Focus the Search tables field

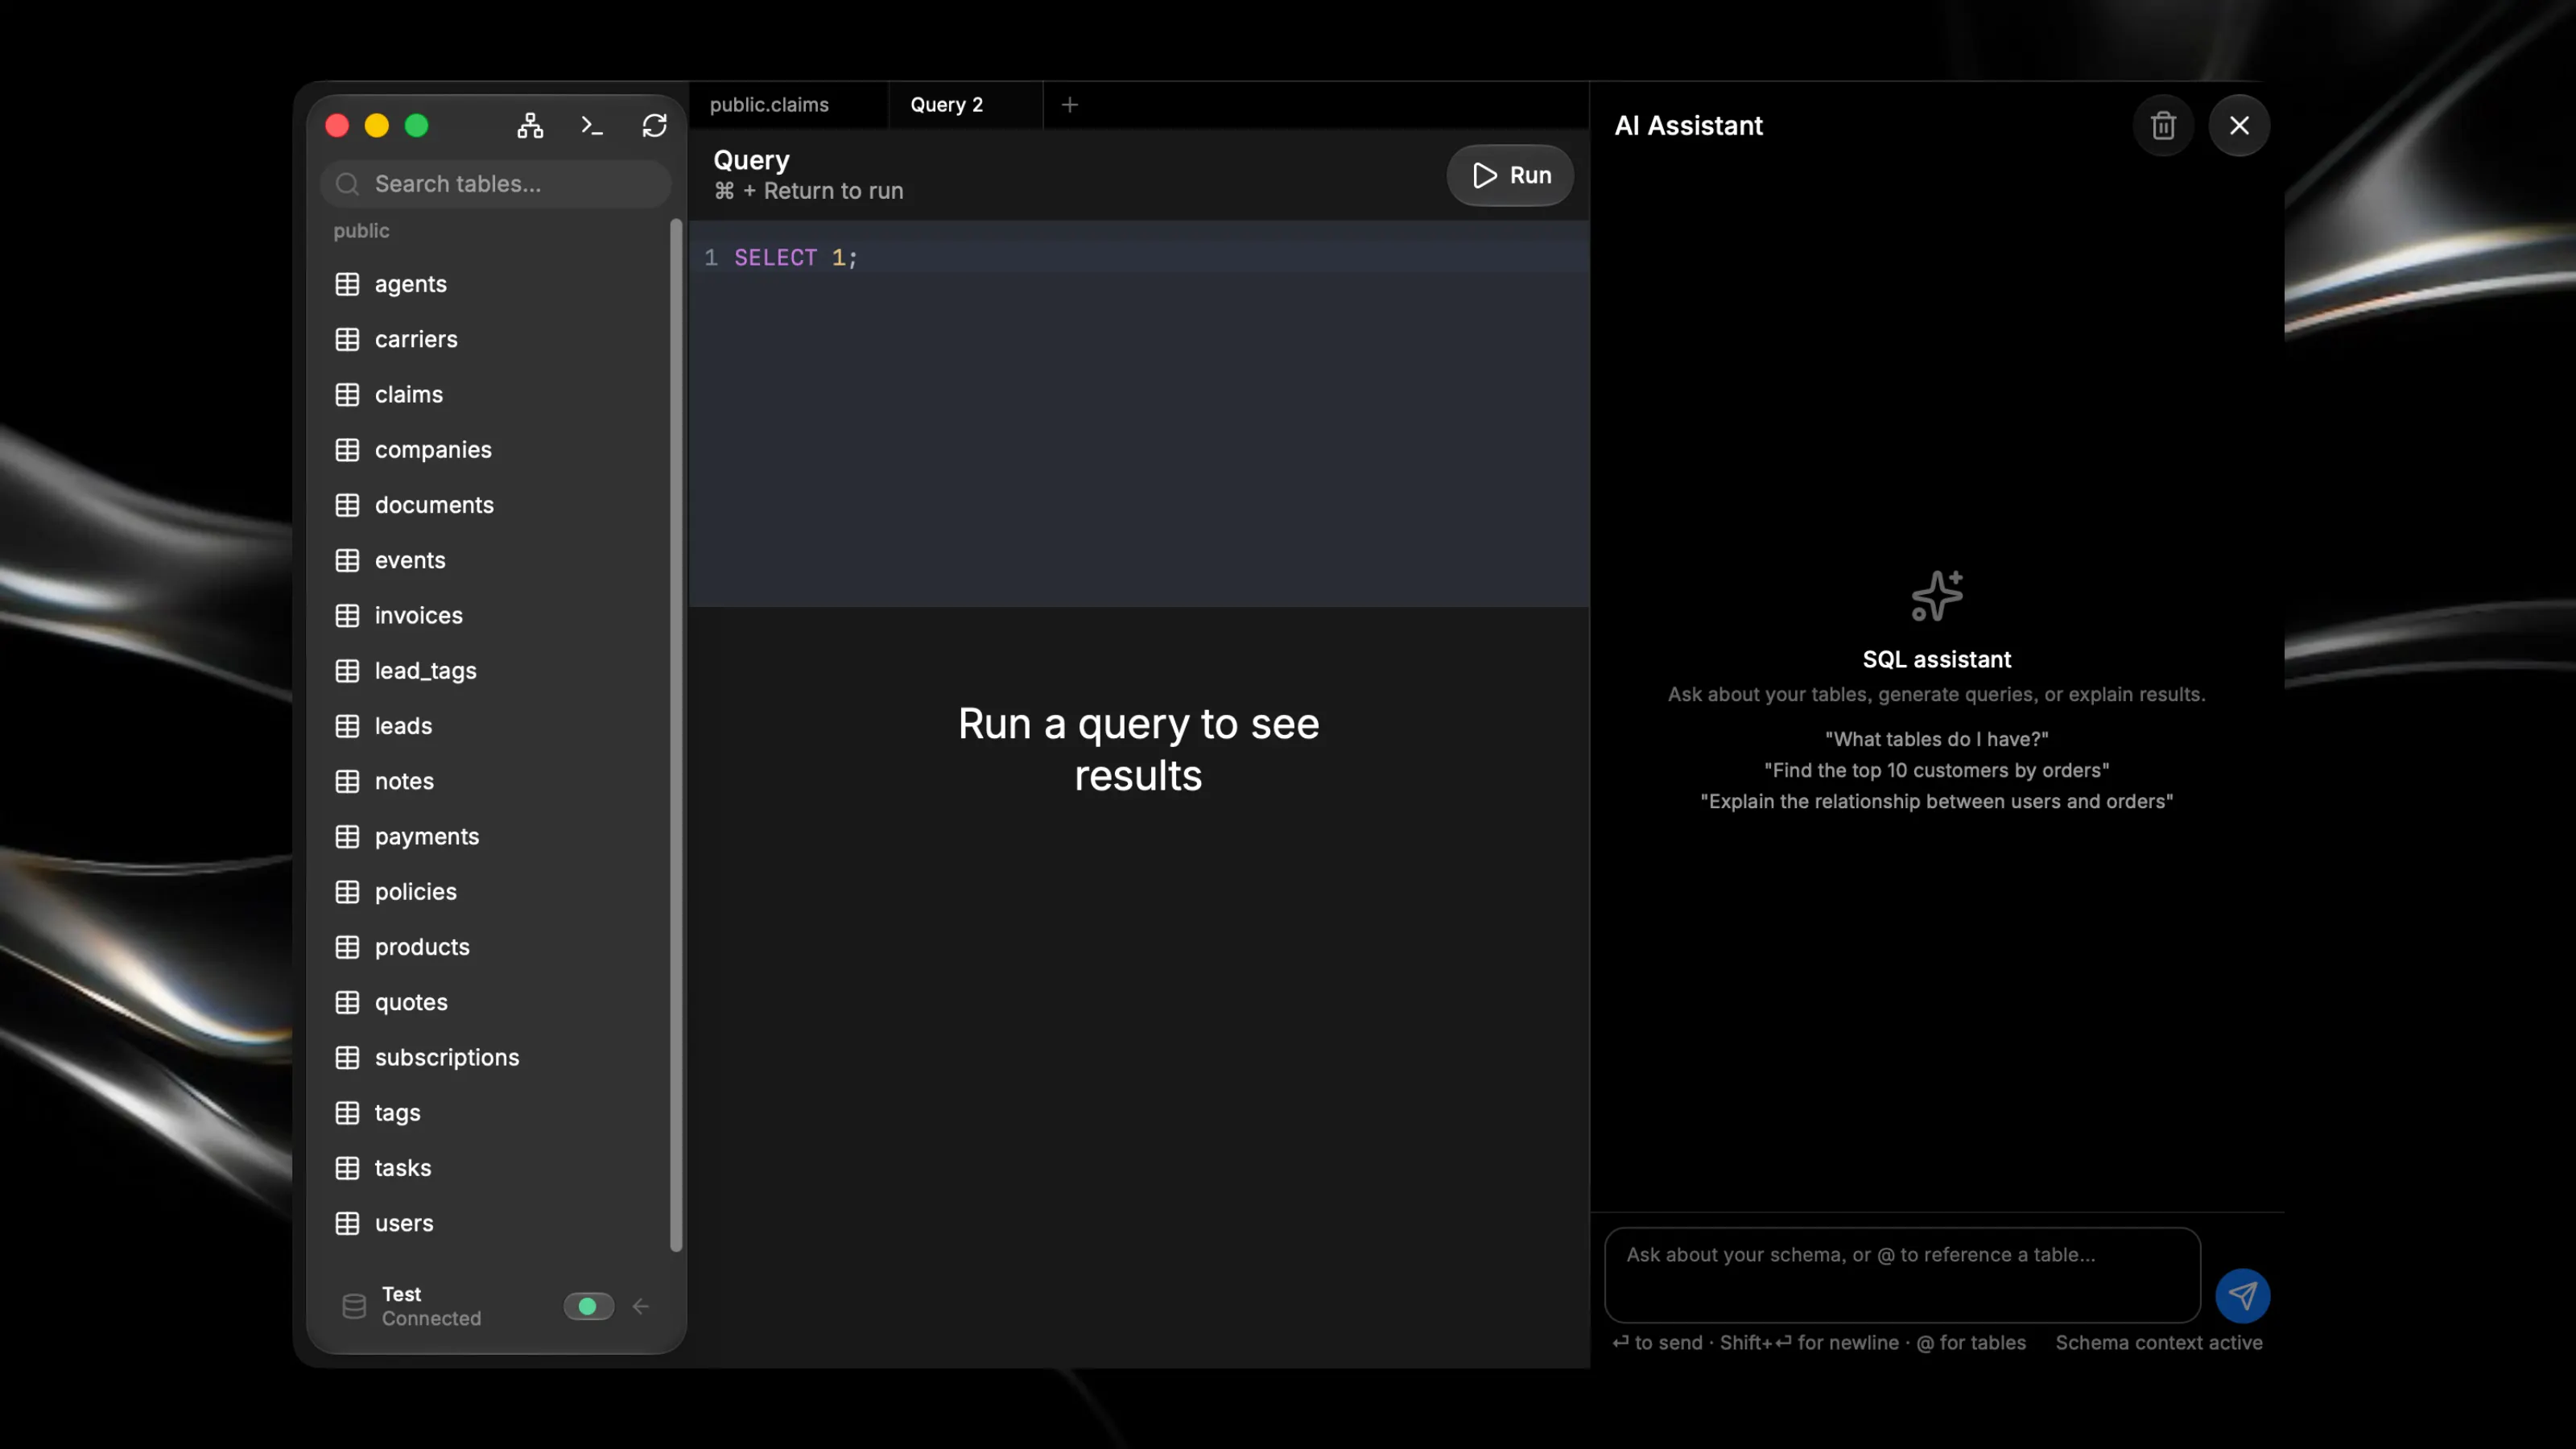[x=495, y=184]
